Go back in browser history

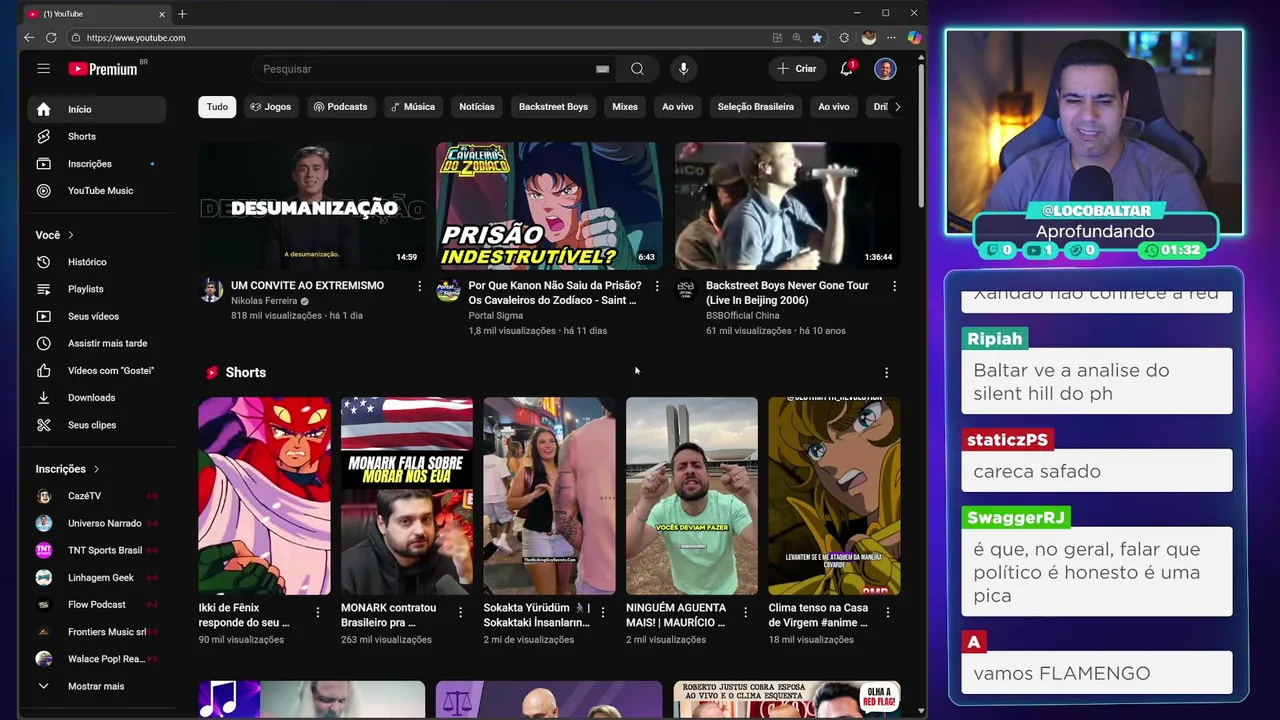pos(29,38)
